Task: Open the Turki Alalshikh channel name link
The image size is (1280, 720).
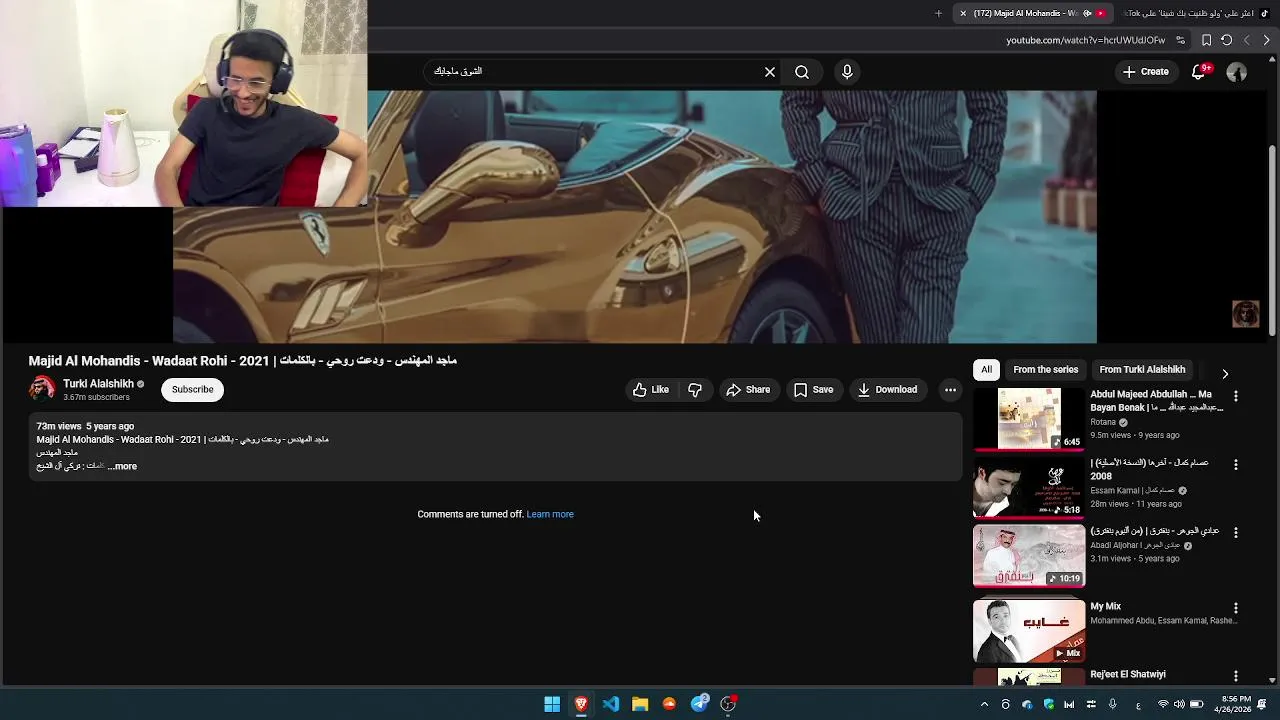Action: pyautogui.click(x=98, y=384)
